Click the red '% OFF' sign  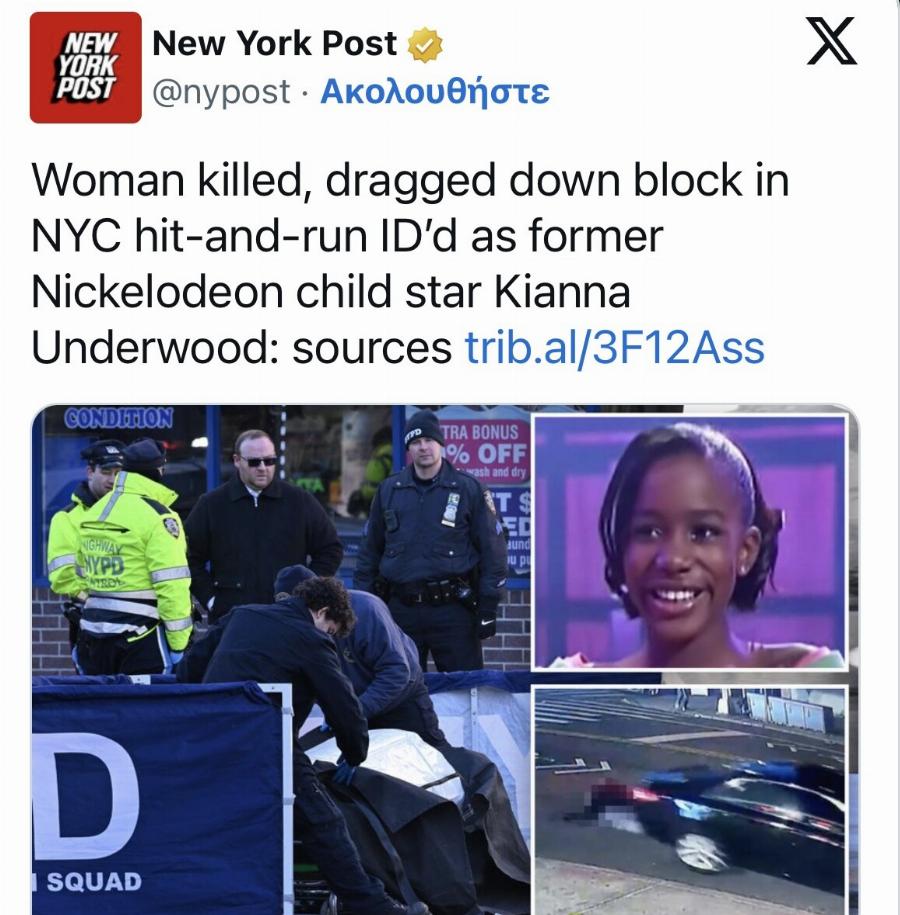coord(488,453)
